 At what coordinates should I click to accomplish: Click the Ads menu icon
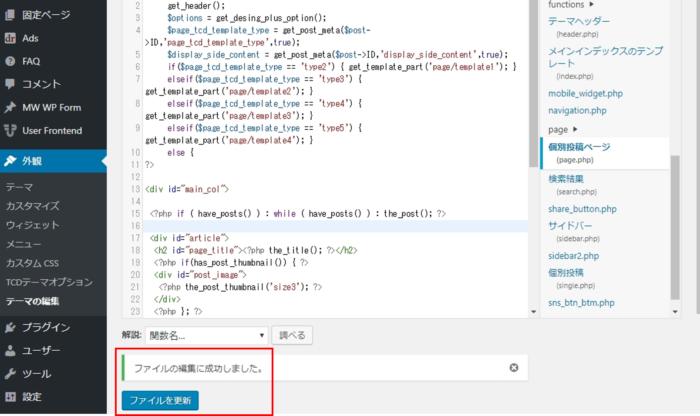[10, 38]
